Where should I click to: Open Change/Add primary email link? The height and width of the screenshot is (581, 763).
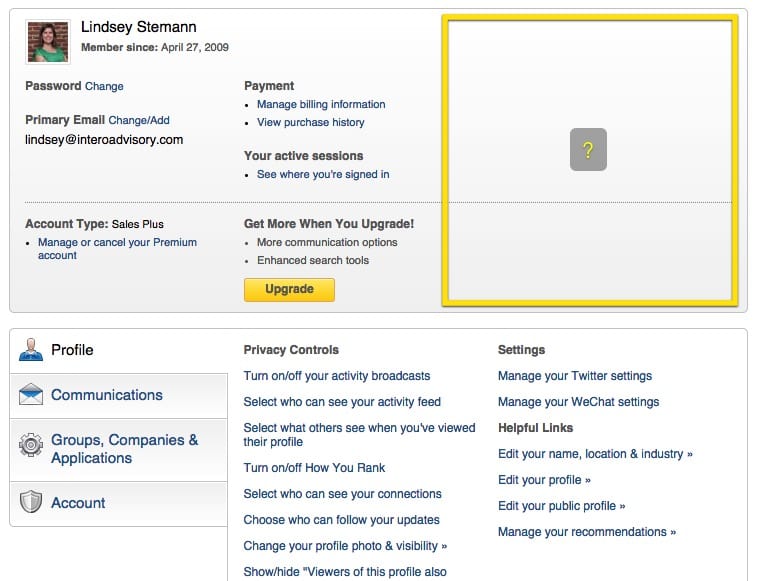139,120
